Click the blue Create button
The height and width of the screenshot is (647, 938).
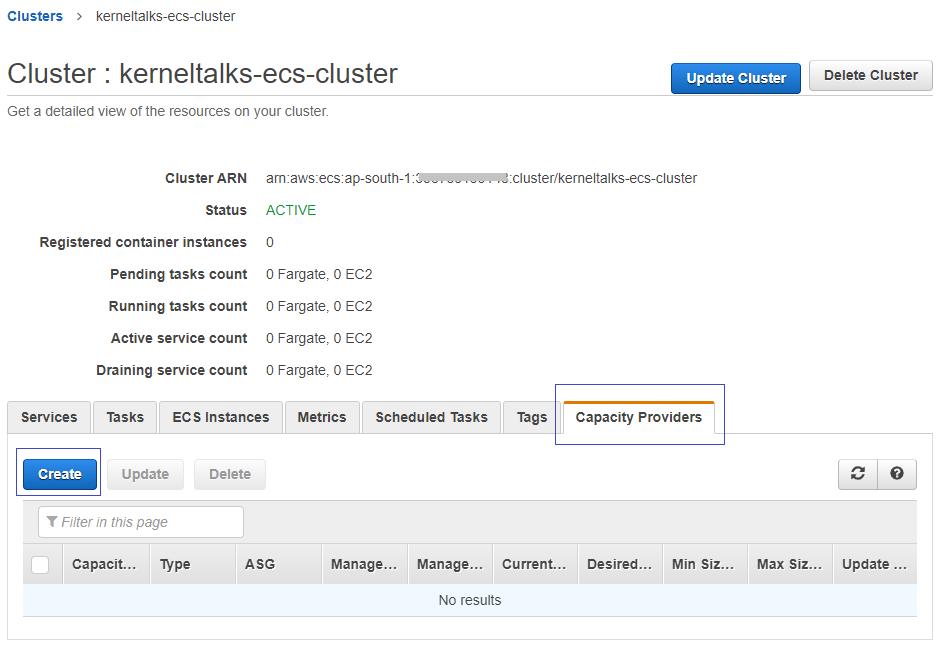point(60,474)
